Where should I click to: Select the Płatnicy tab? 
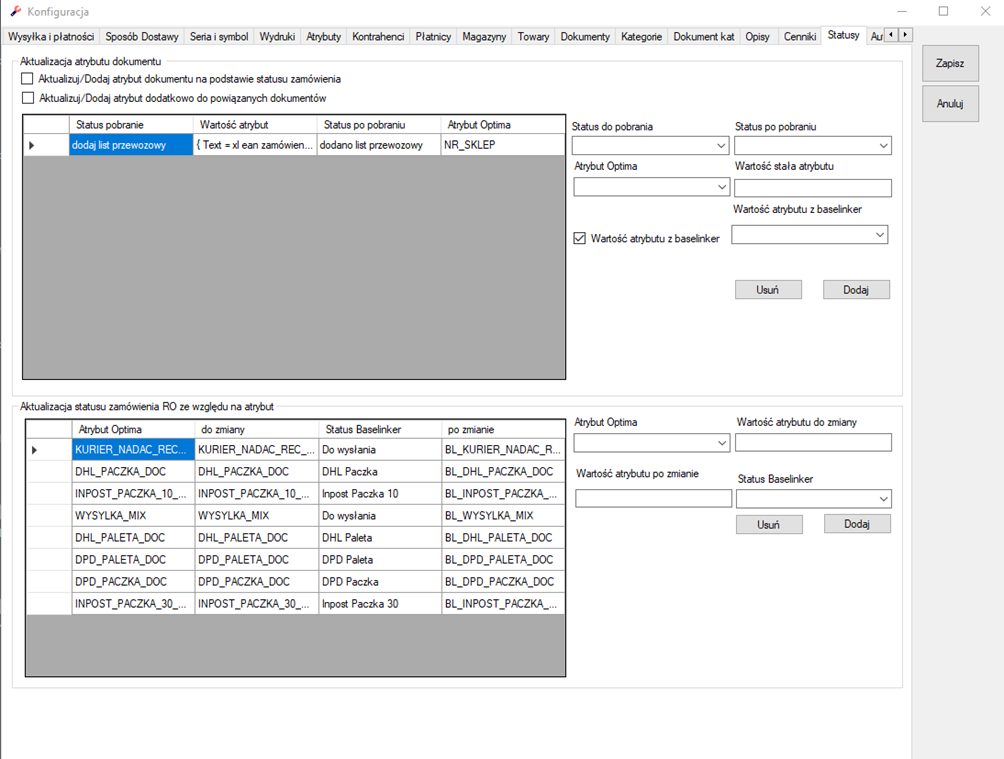(433, 37)
